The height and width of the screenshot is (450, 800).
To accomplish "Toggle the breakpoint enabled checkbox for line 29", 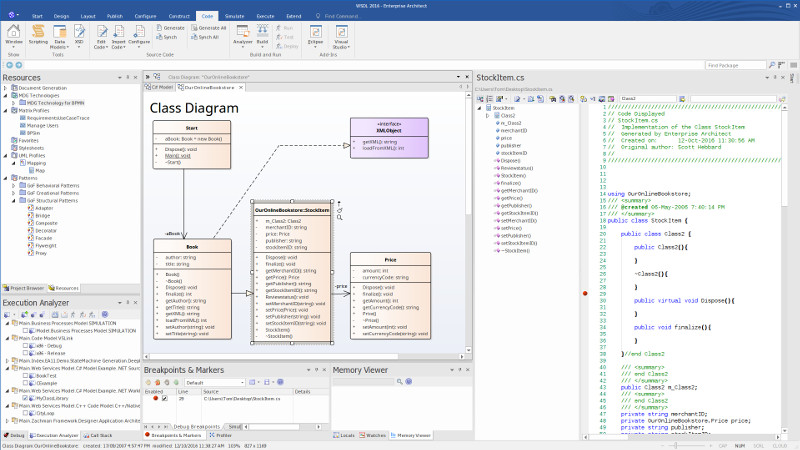I will point(165,398).
